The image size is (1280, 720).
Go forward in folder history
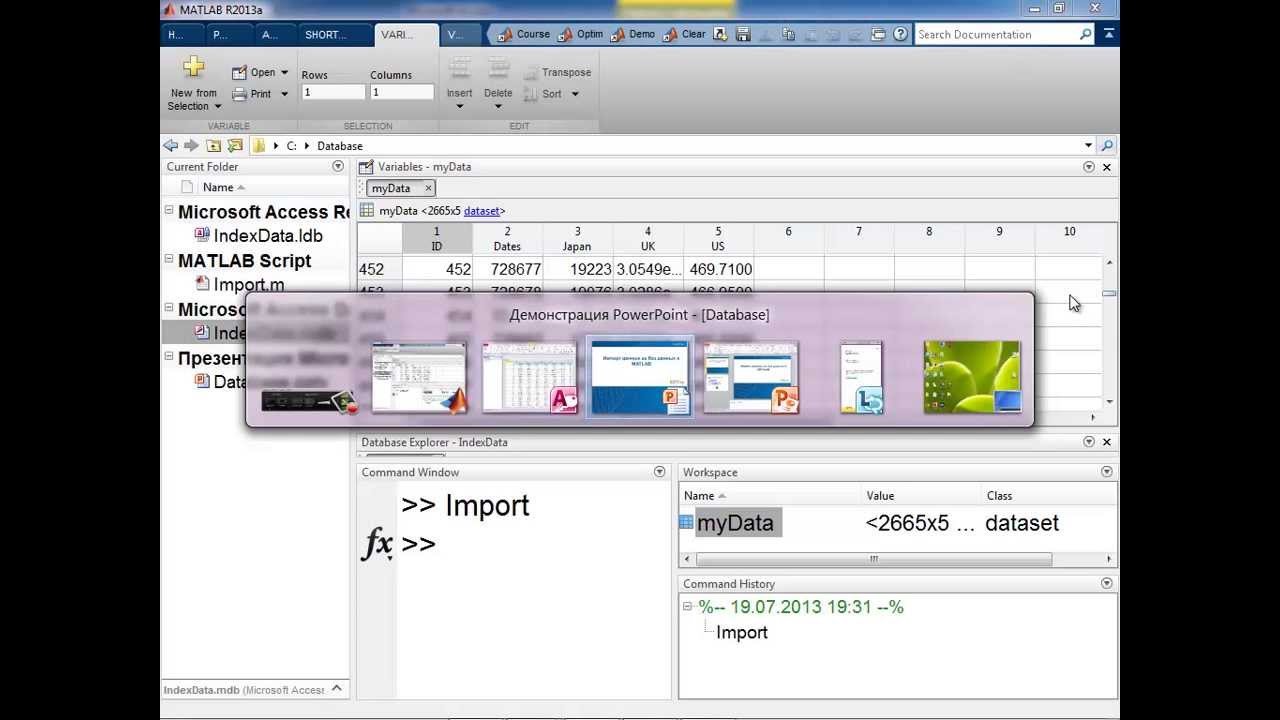coord(191,146)
